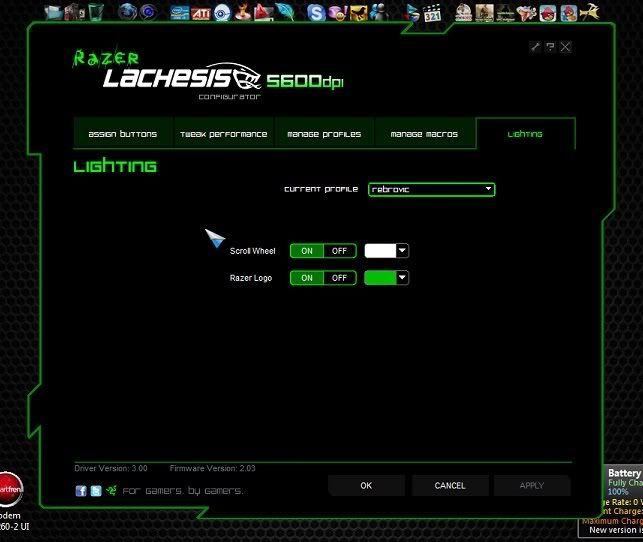Viewport: 643px width, 542px height.
Task: Click the Scroll Wheel label
Action: point(253,251)
